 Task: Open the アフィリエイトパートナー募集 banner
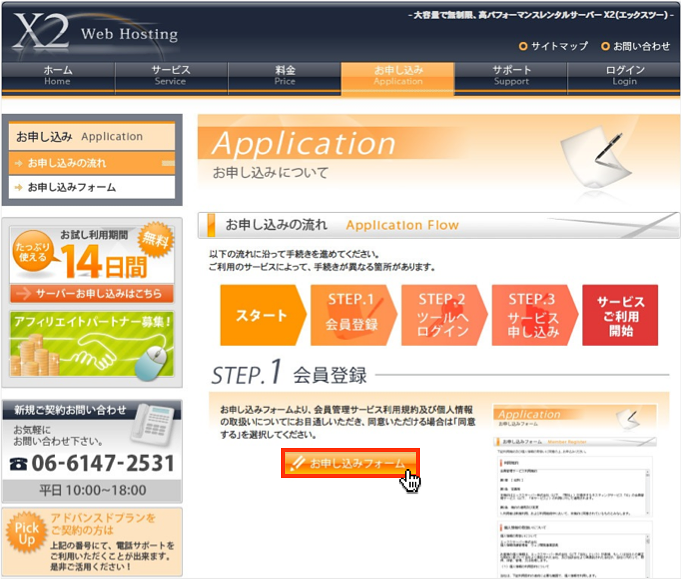[92, 344]
